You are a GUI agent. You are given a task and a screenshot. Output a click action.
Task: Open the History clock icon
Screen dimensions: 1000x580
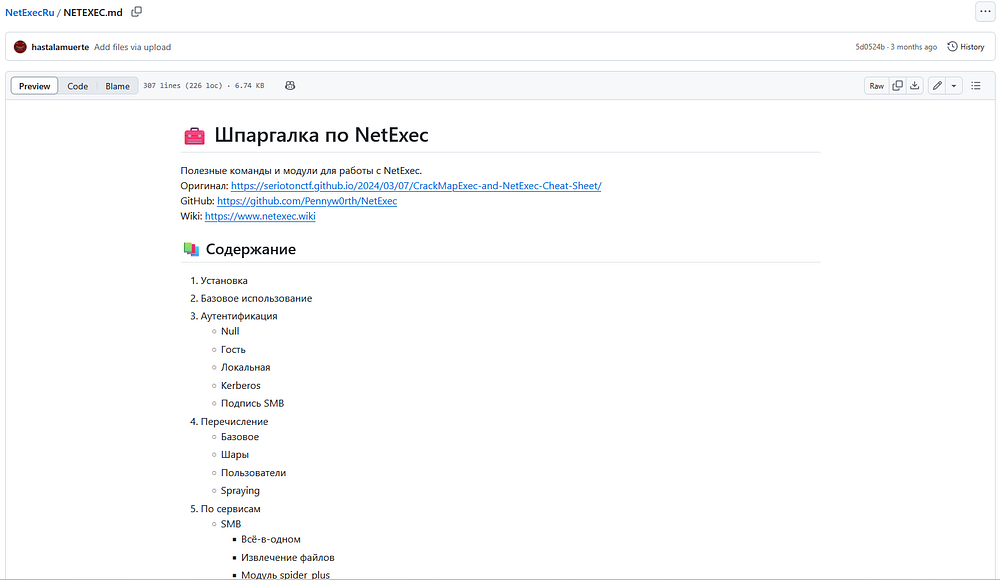952,47
